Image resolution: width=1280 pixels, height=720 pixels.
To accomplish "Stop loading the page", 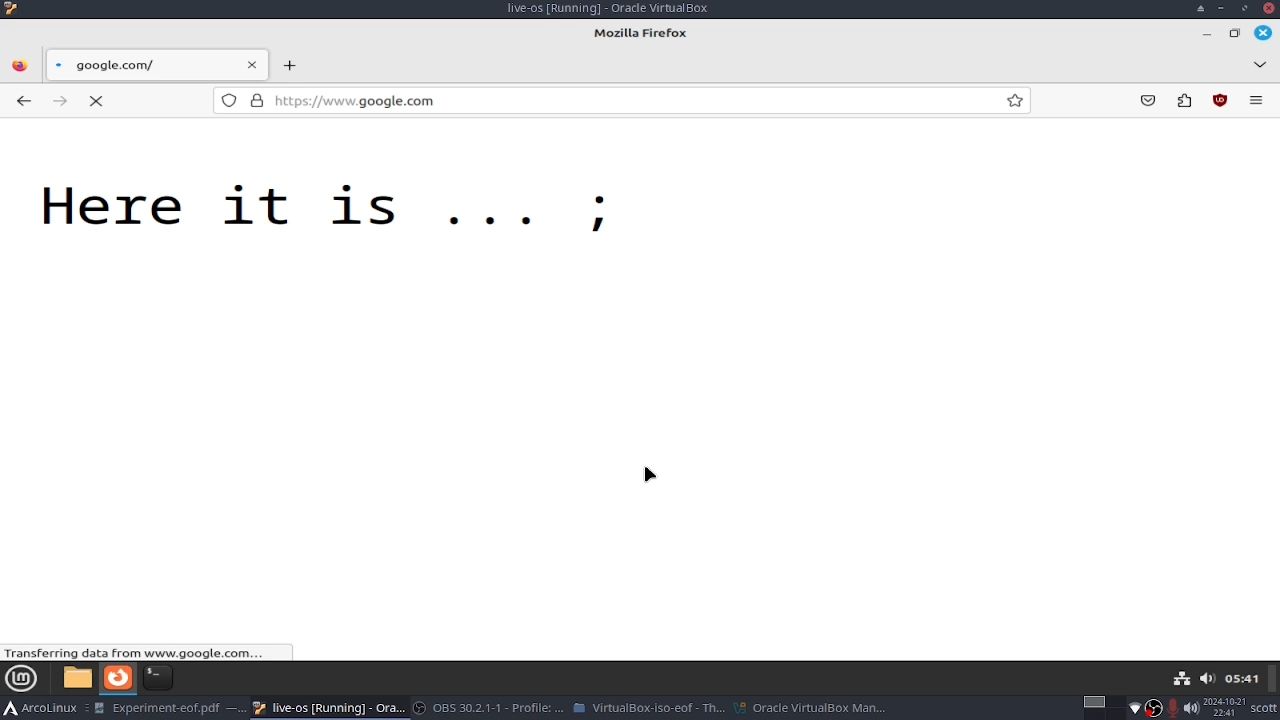I will [96, 101].
